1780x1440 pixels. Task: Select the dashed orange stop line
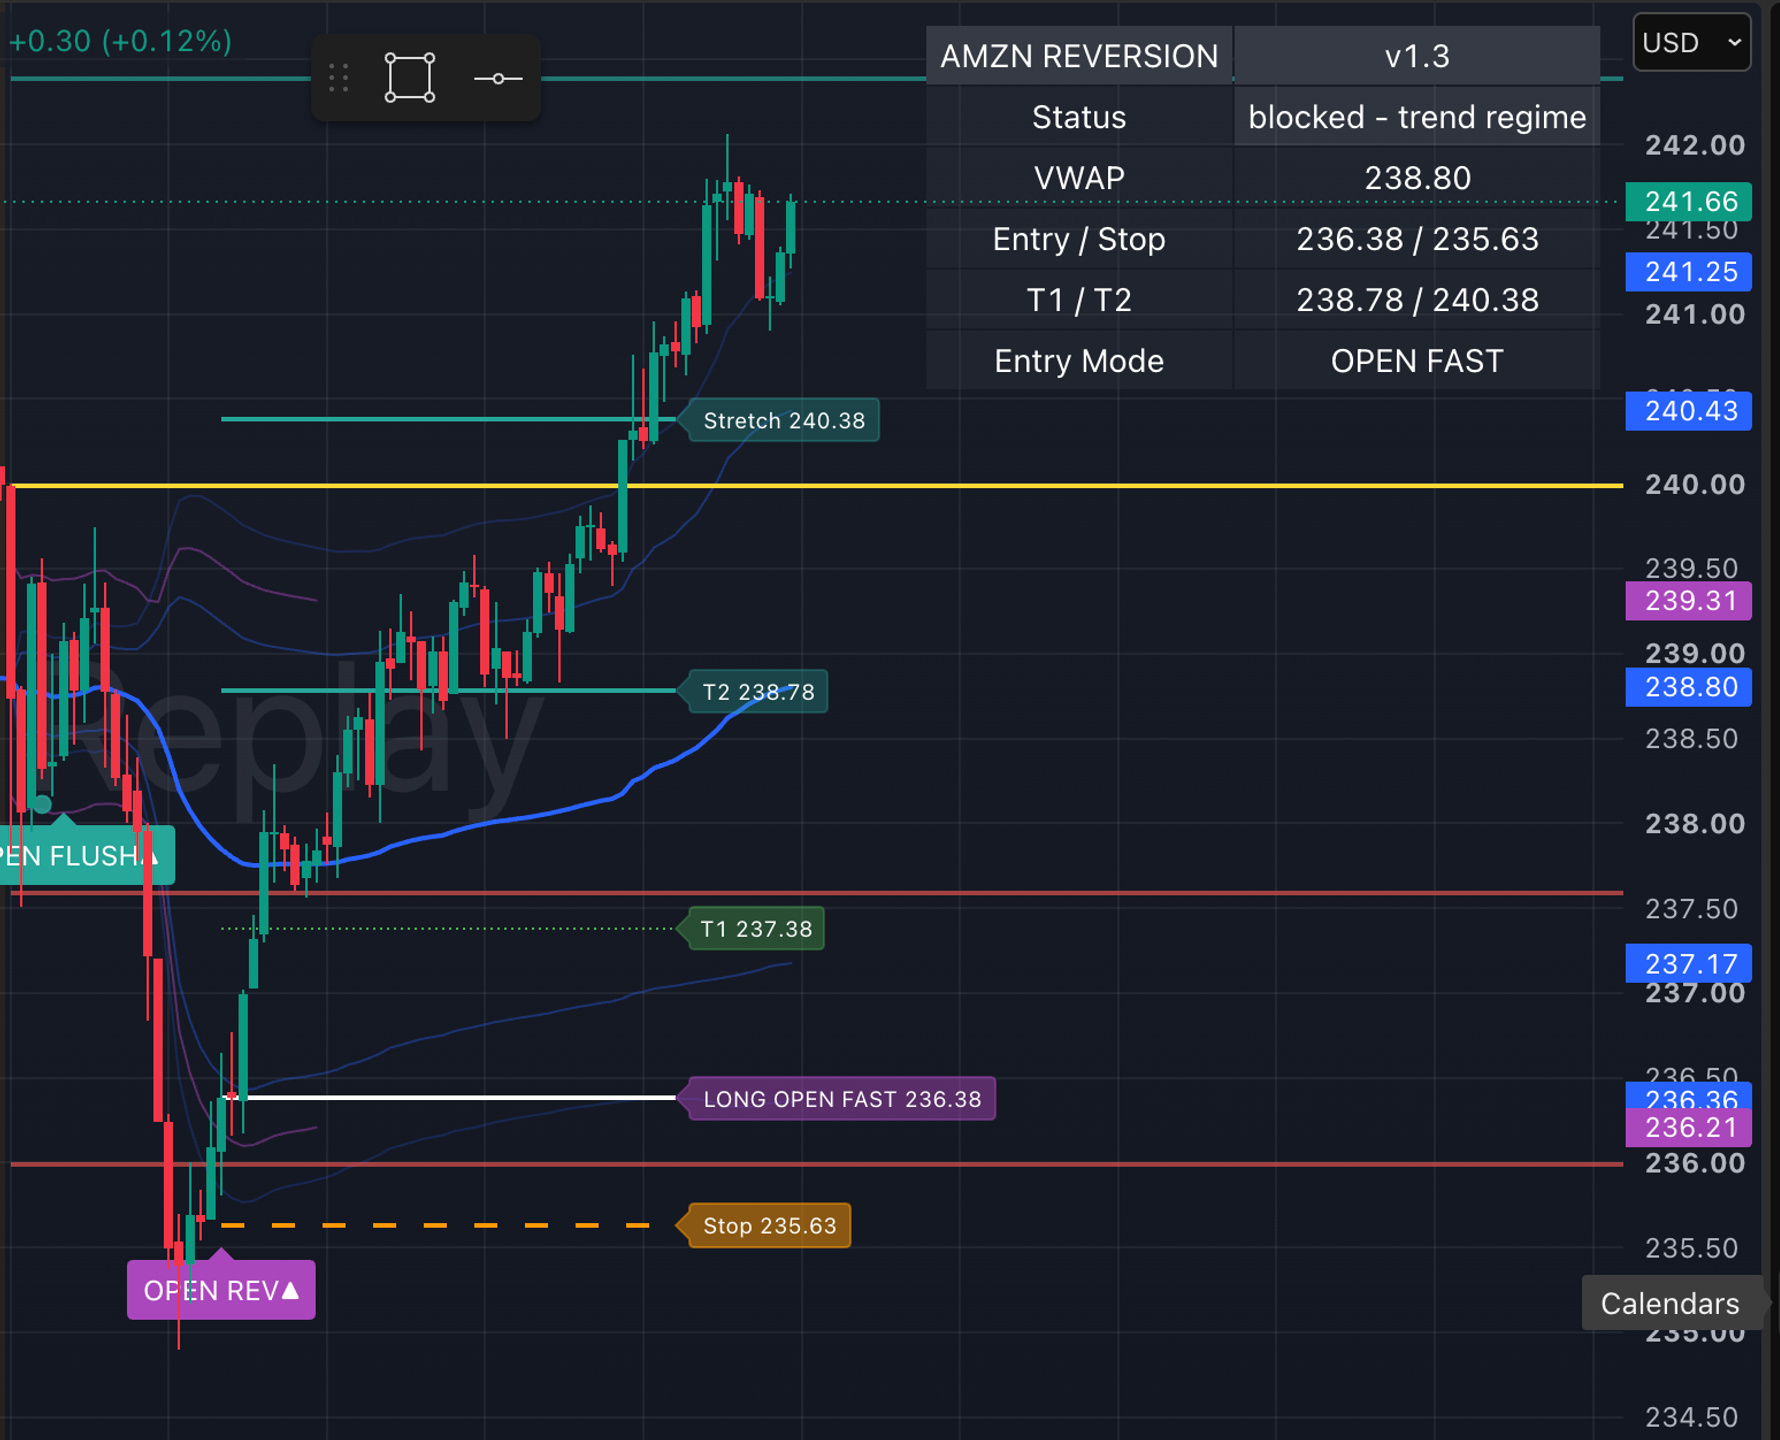[x=435, y=1225]
